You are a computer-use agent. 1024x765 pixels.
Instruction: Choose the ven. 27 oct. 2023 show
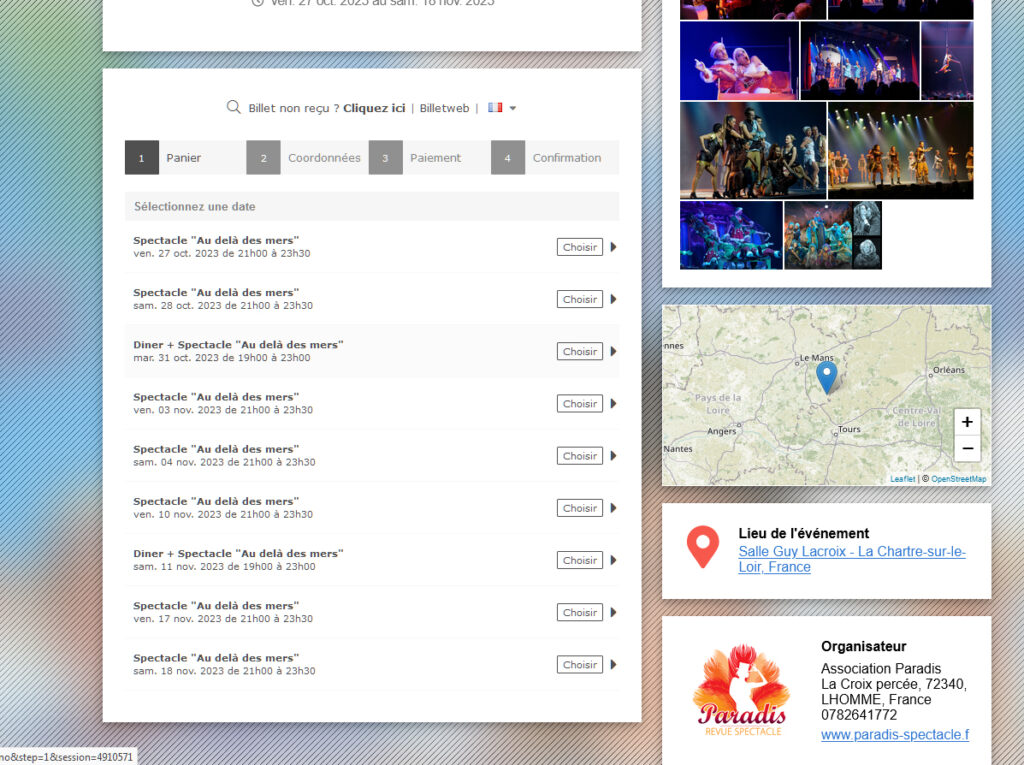[x=579, y=247]
